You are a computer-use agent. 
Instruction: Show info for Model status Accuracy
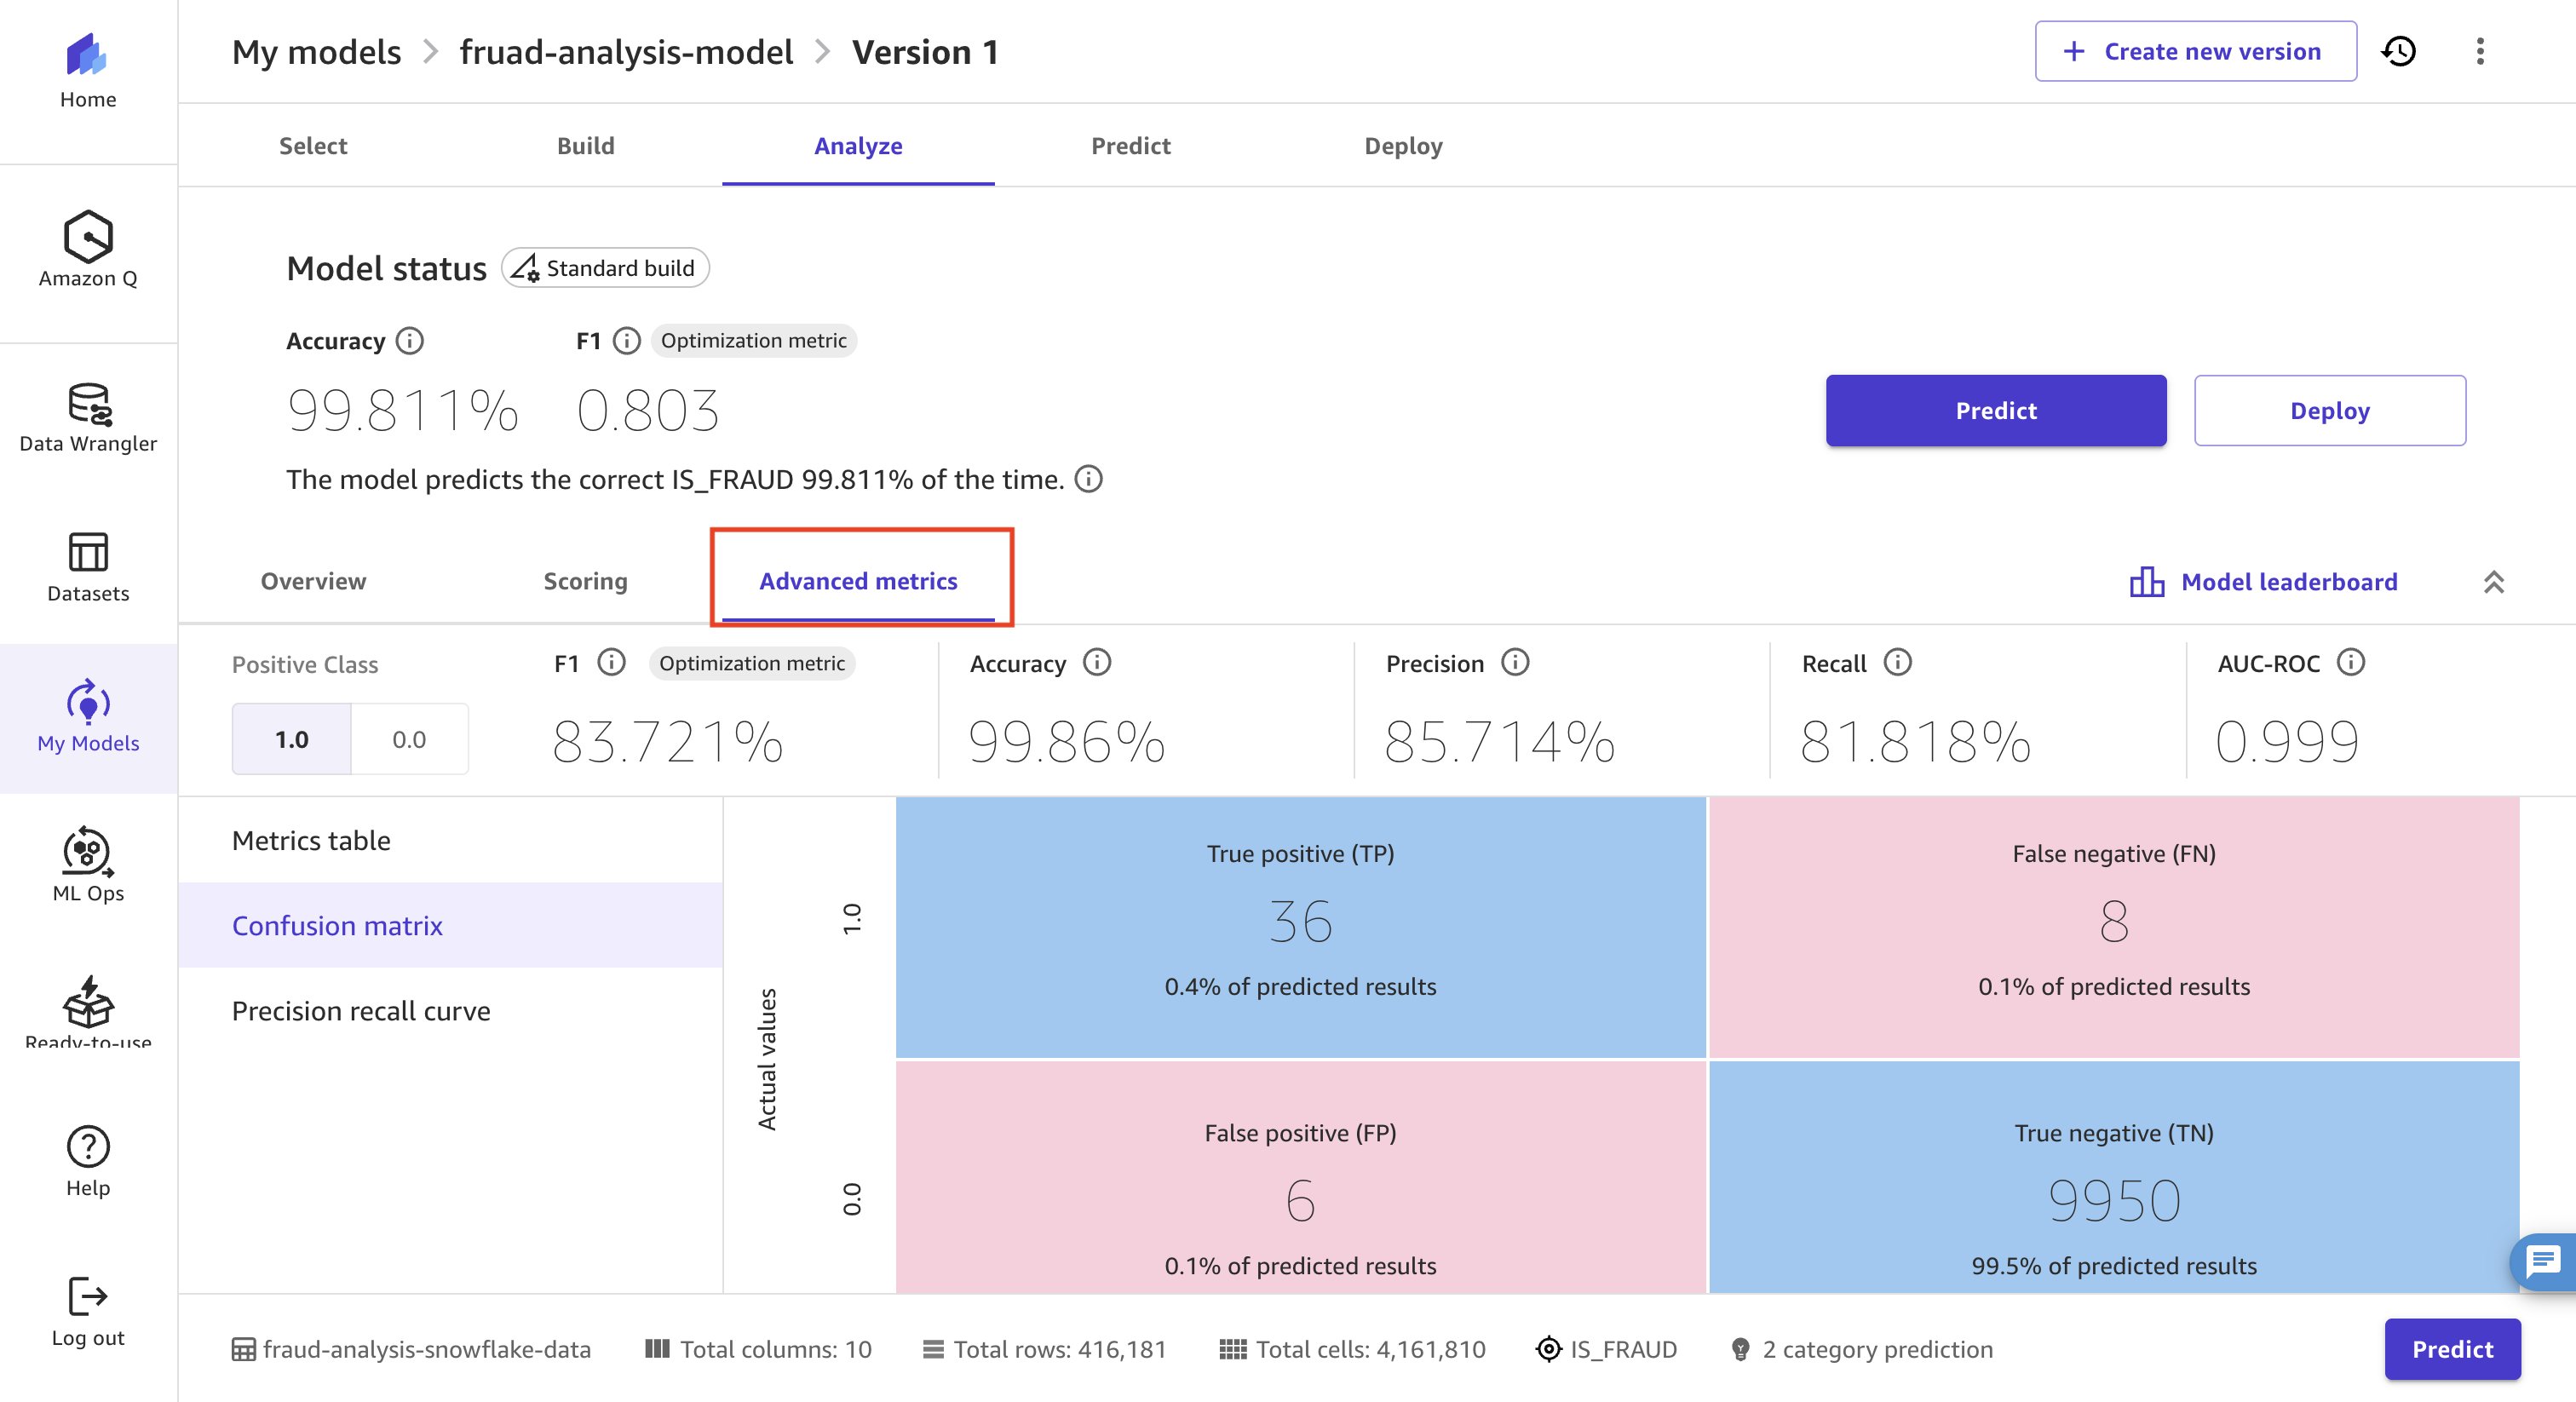(409, 341)
